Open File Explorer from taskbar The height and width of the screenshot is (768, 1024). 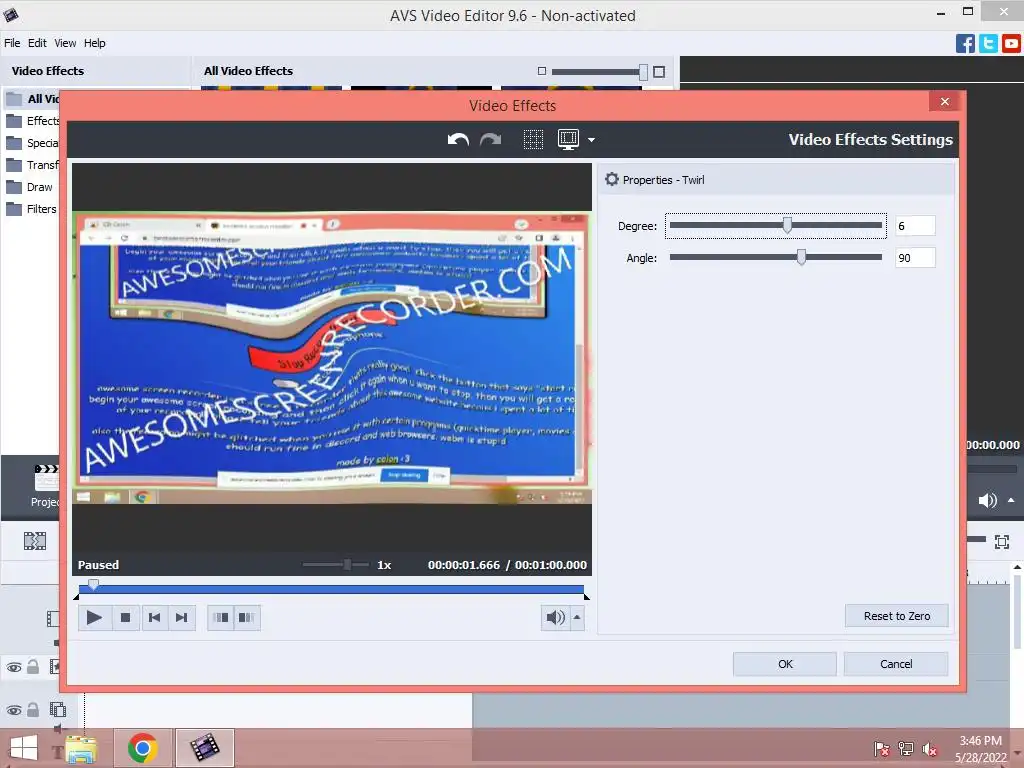81,748
